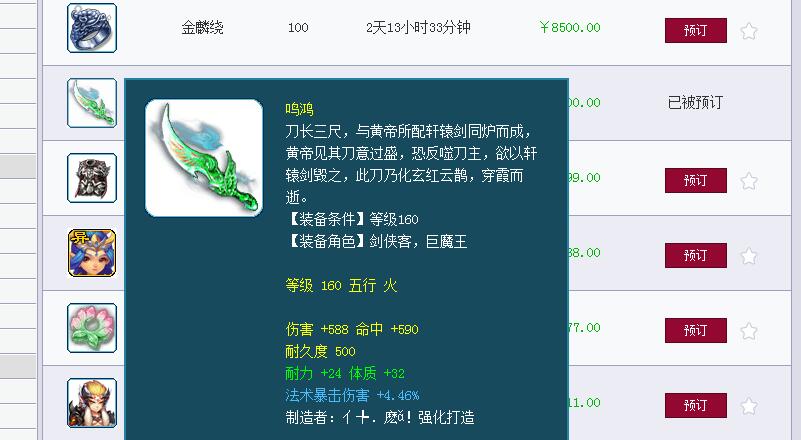The width and height of the screenshot is (801, 440).
Task: Click the 金麟绕 ring item icon
Action: click(x=92, y=28)
